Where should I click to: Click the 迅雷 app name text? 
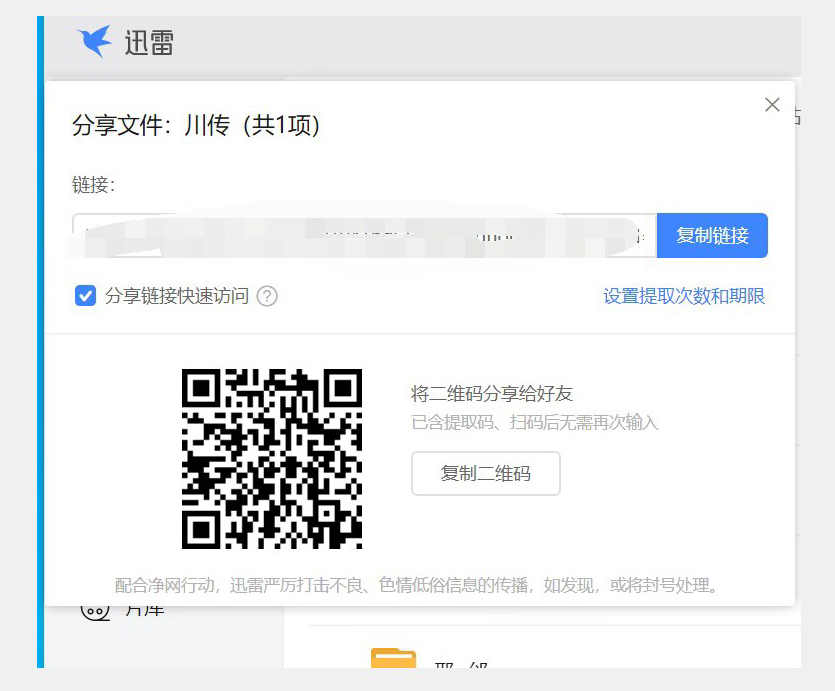tap(149, 43)
